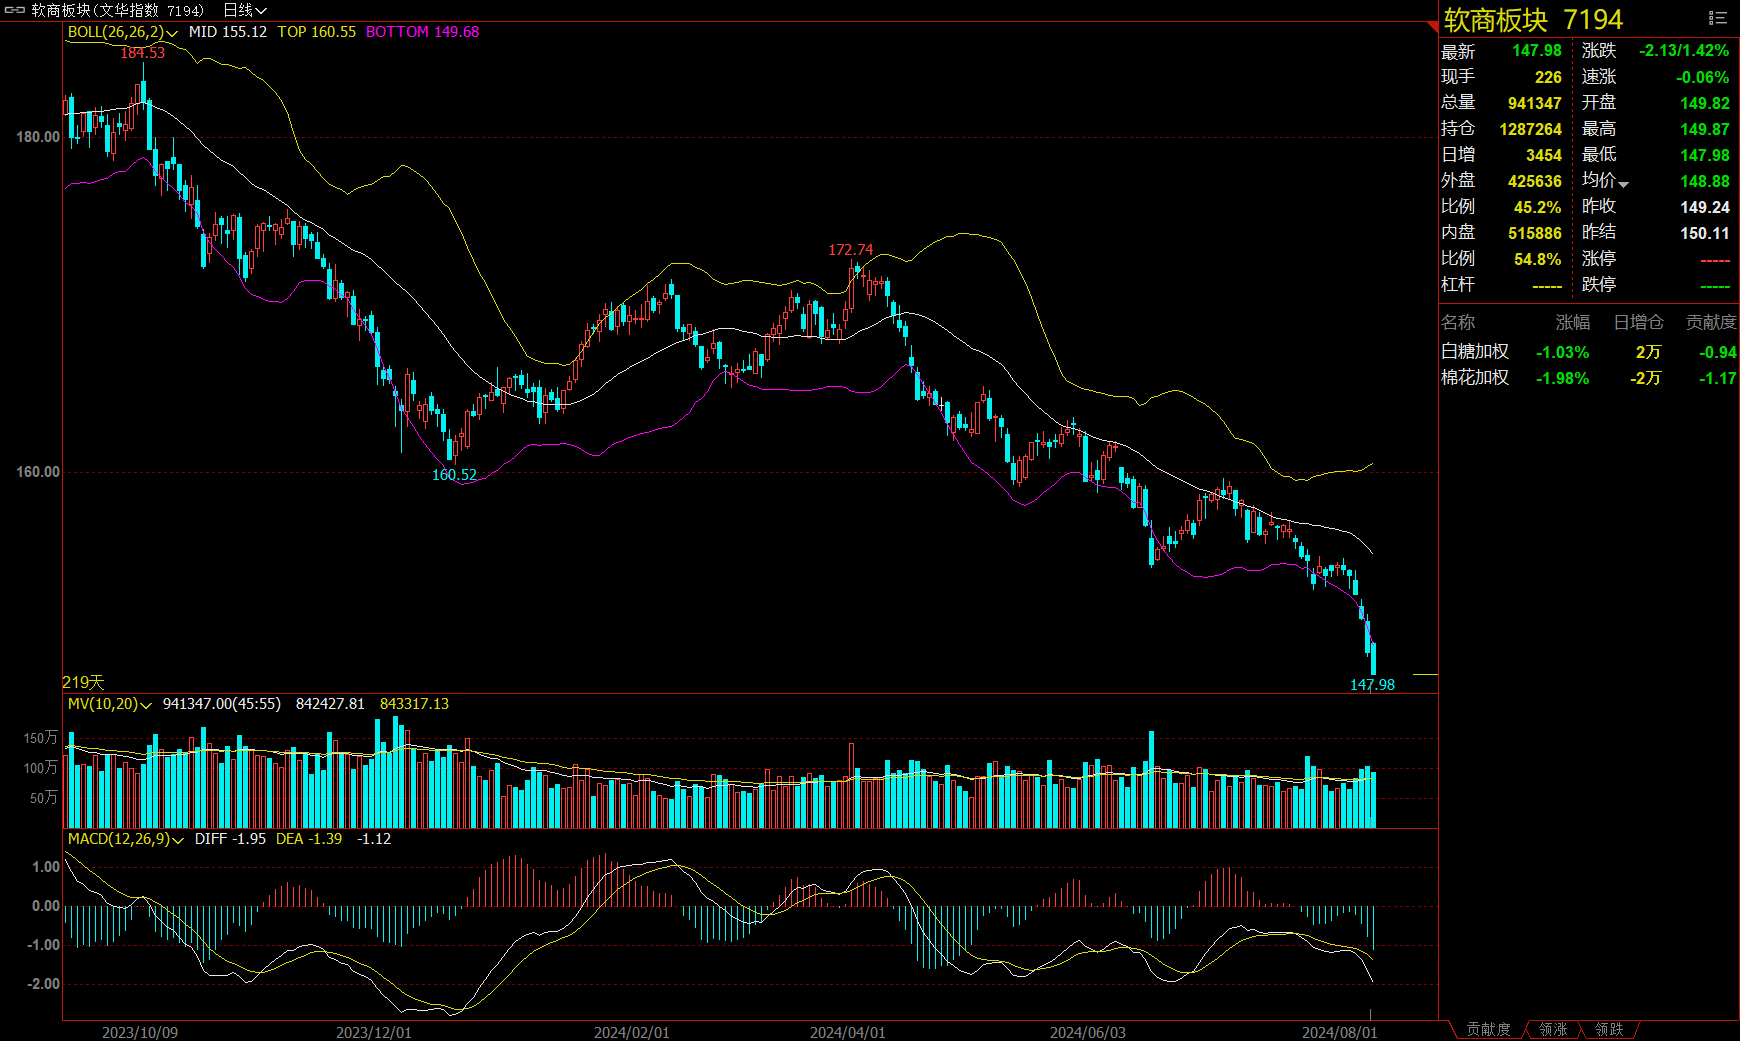
Task: Open the list menu icon beside 软商板块 7194
Action: (1717, 18)
